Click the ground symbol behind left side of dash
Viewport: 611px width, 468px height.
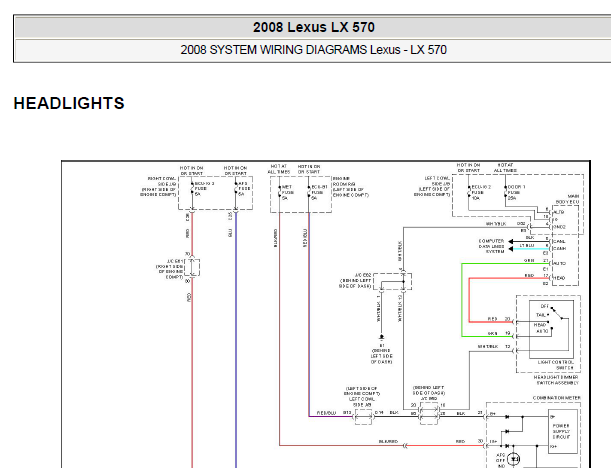381,337
